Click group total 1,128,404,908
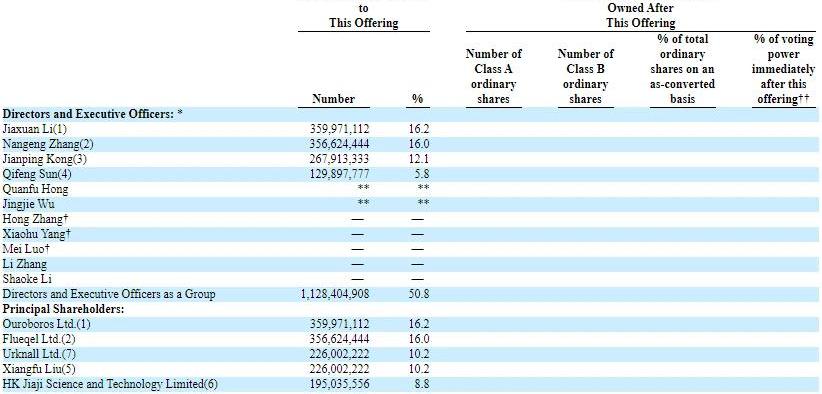 click(335, 294)
